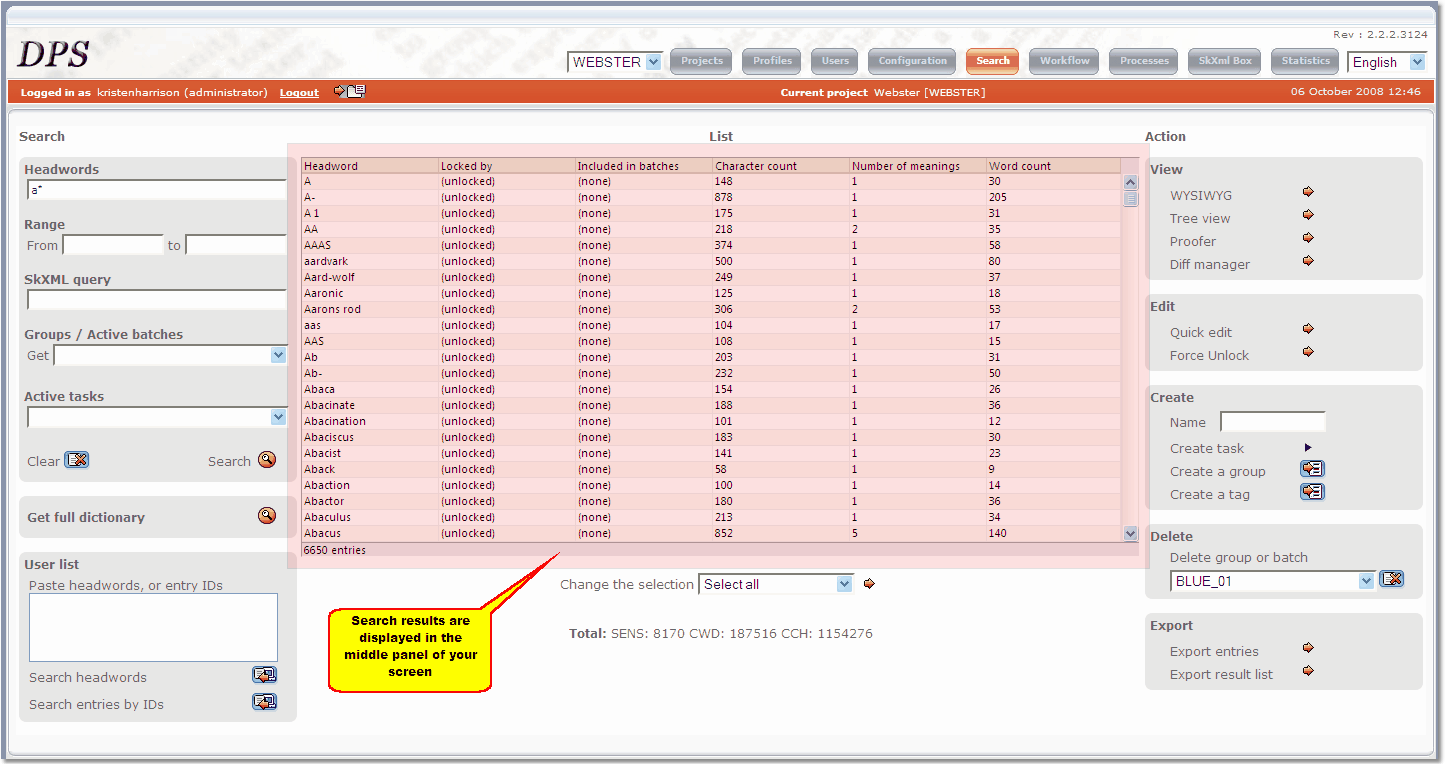Select the Abacus entry row
The width and height of the screenshot is (1445, 766).
pos(711,533)
